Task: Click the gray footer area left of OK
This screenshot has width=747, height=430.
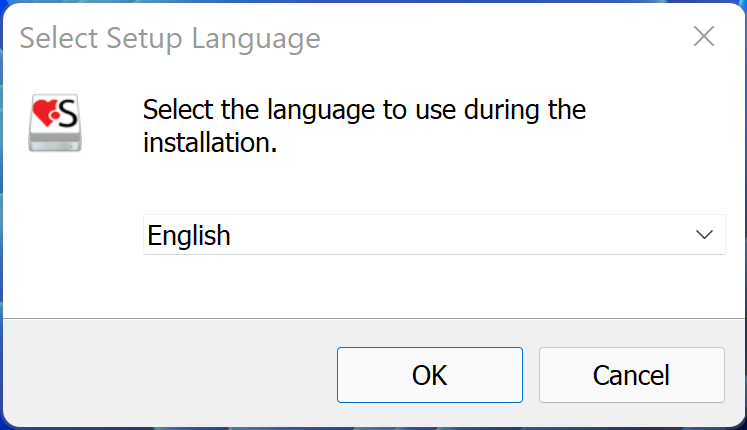Action: coord(170,375)
